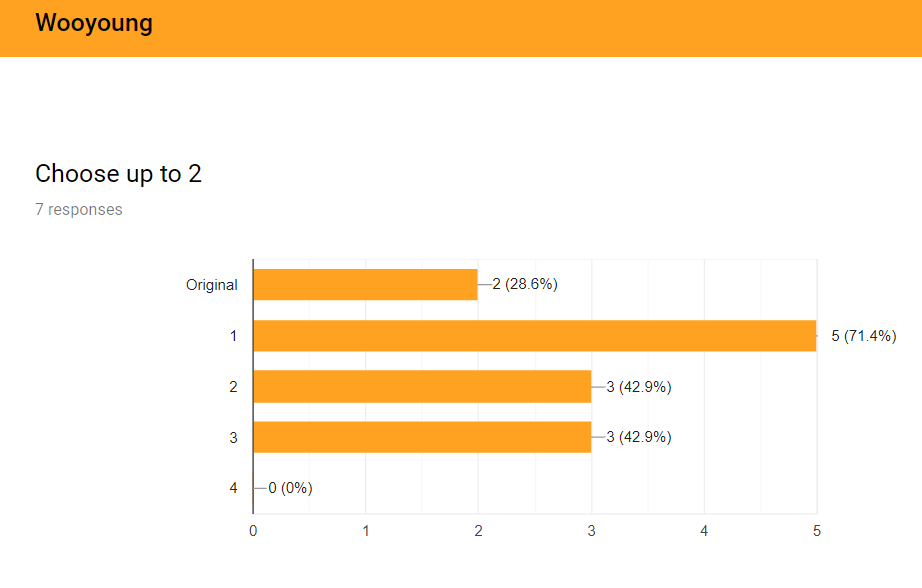
Task: Click the orange Original bar
Action: [x=365, y=285]
